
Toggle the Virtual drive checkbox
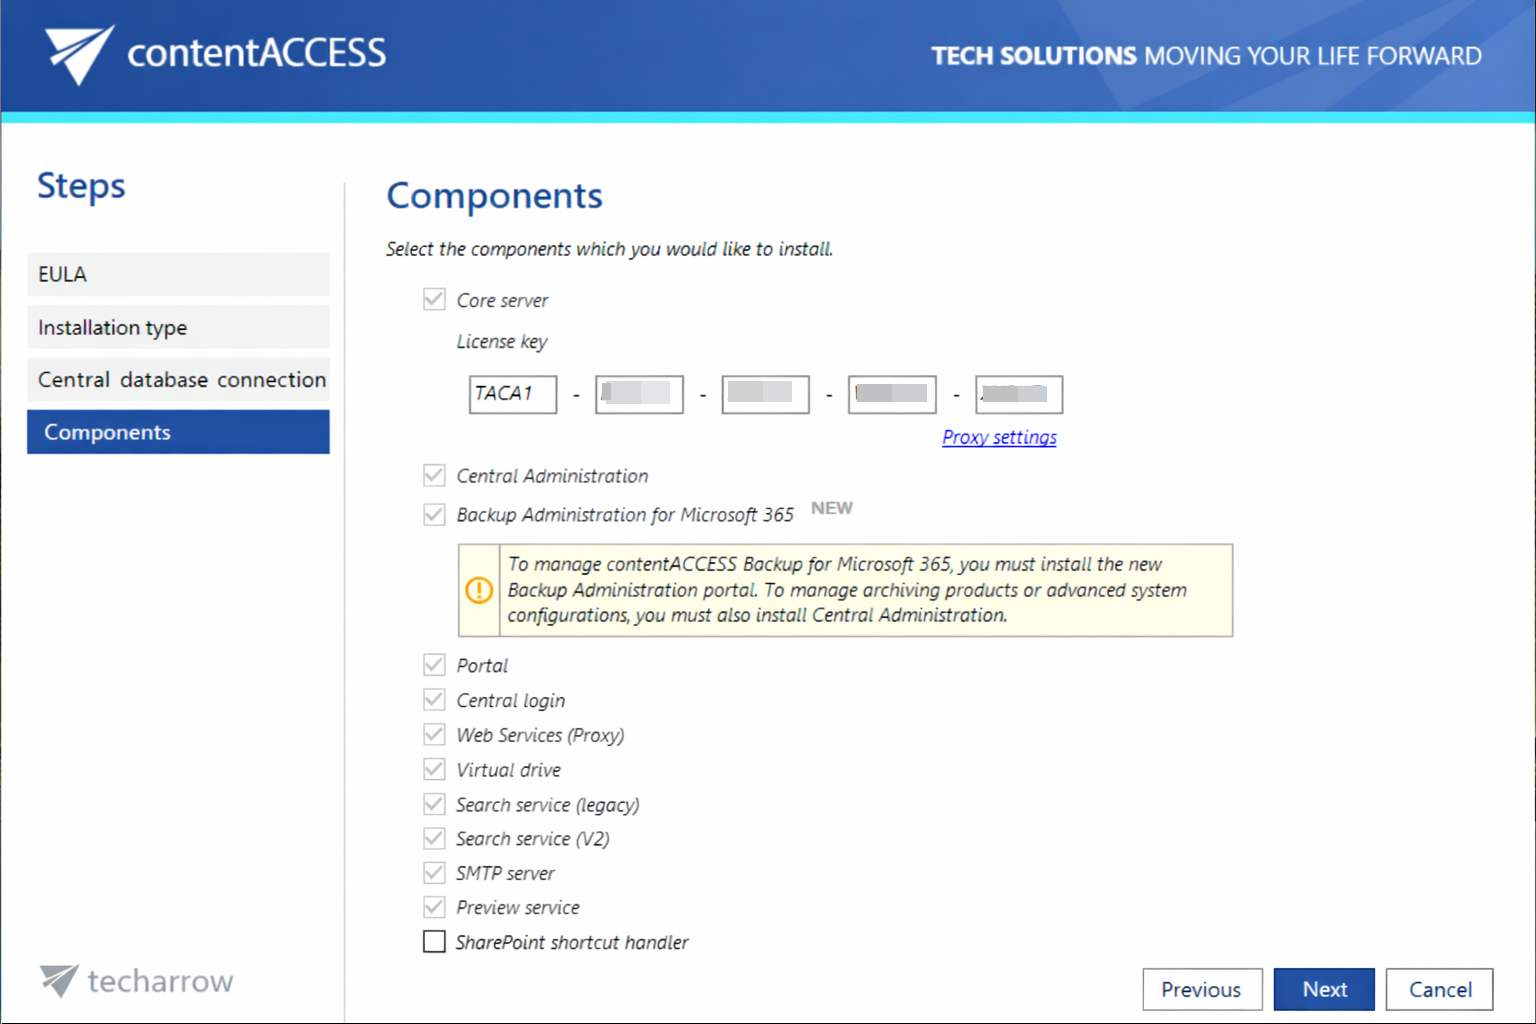[x=434, y=769]
